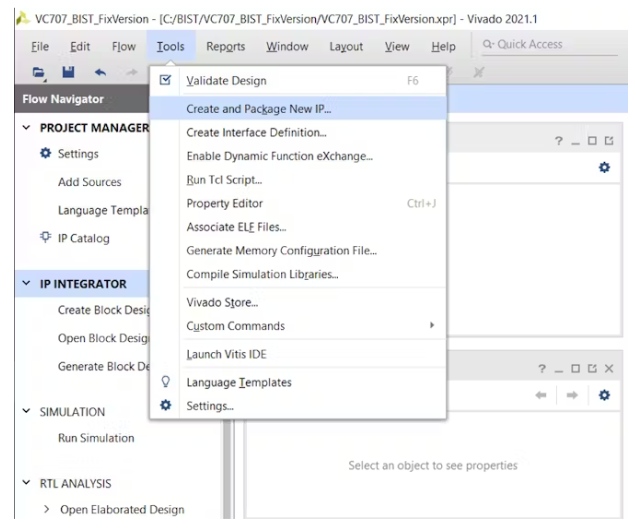Open the Reports menu

225,46
